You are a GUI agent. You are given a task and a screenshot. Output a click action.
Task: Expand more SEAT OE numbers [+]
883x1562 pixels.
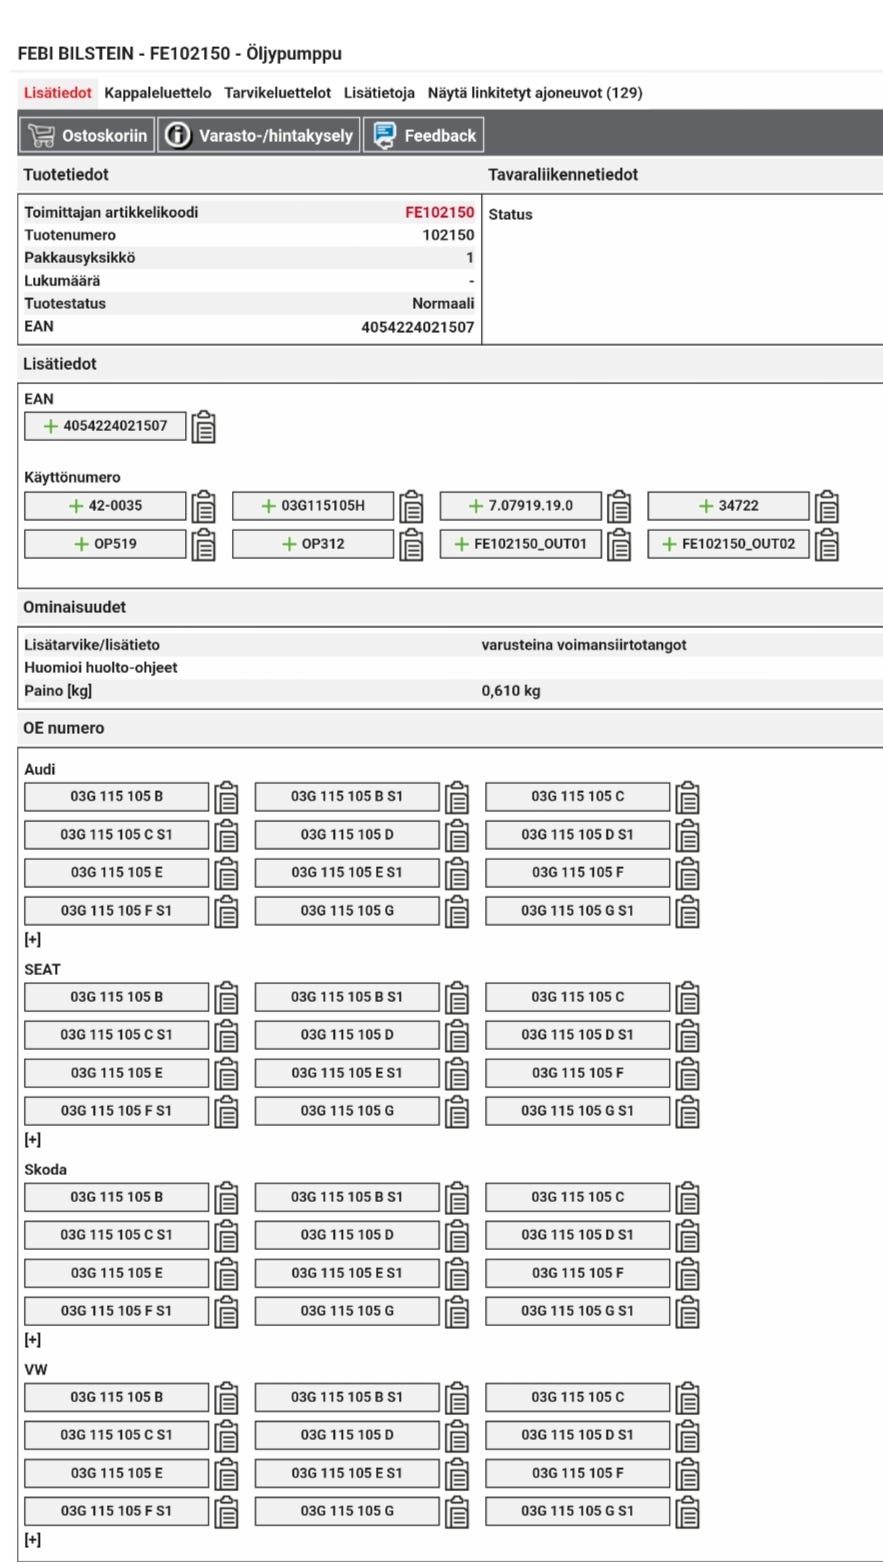pyautogui.click(x=32, y=1140)
